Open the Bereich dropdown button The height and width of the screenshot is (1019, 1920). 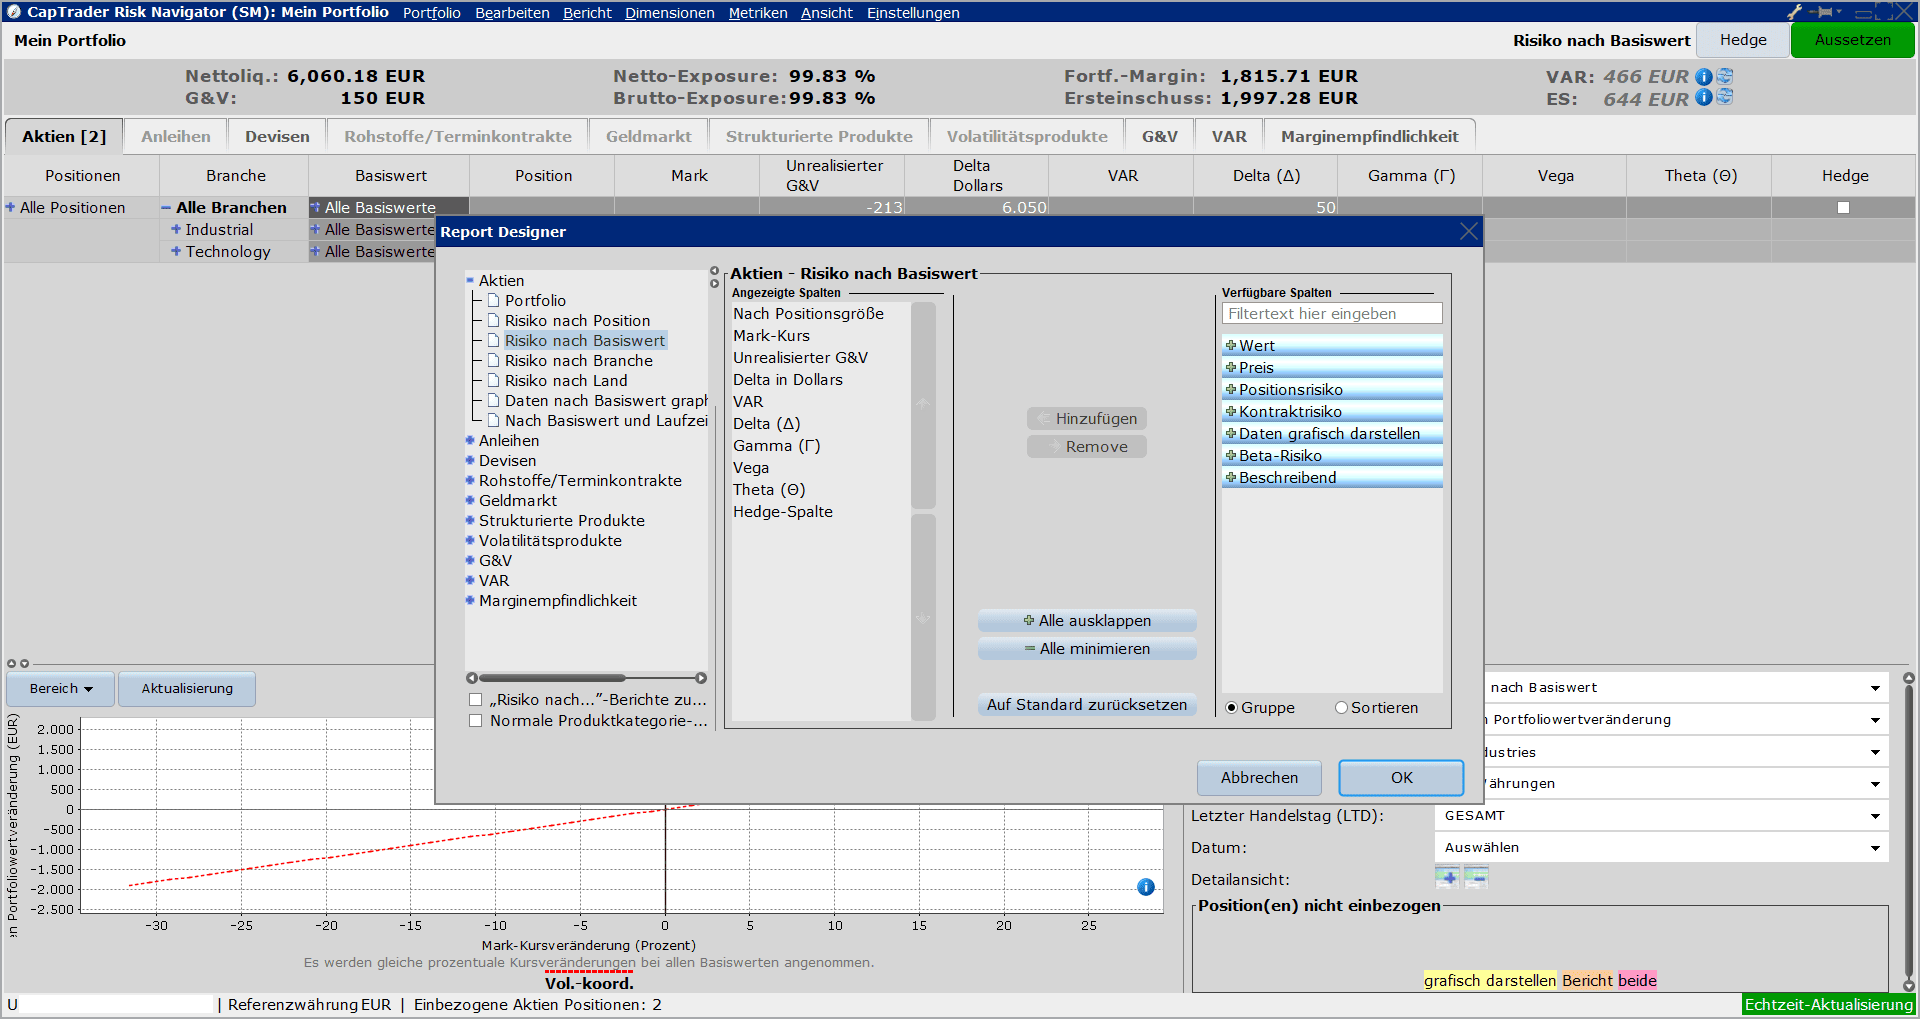point(60,689)
